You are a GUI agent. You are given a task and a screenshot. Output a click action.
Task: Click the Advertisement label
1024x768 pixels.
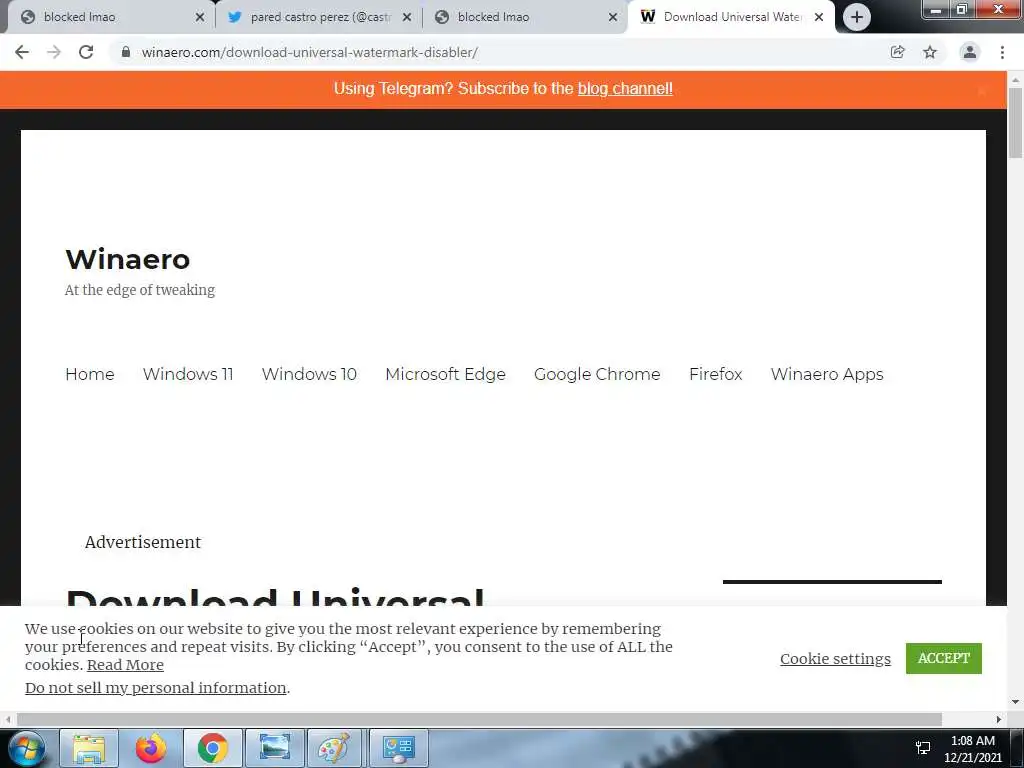143,542
